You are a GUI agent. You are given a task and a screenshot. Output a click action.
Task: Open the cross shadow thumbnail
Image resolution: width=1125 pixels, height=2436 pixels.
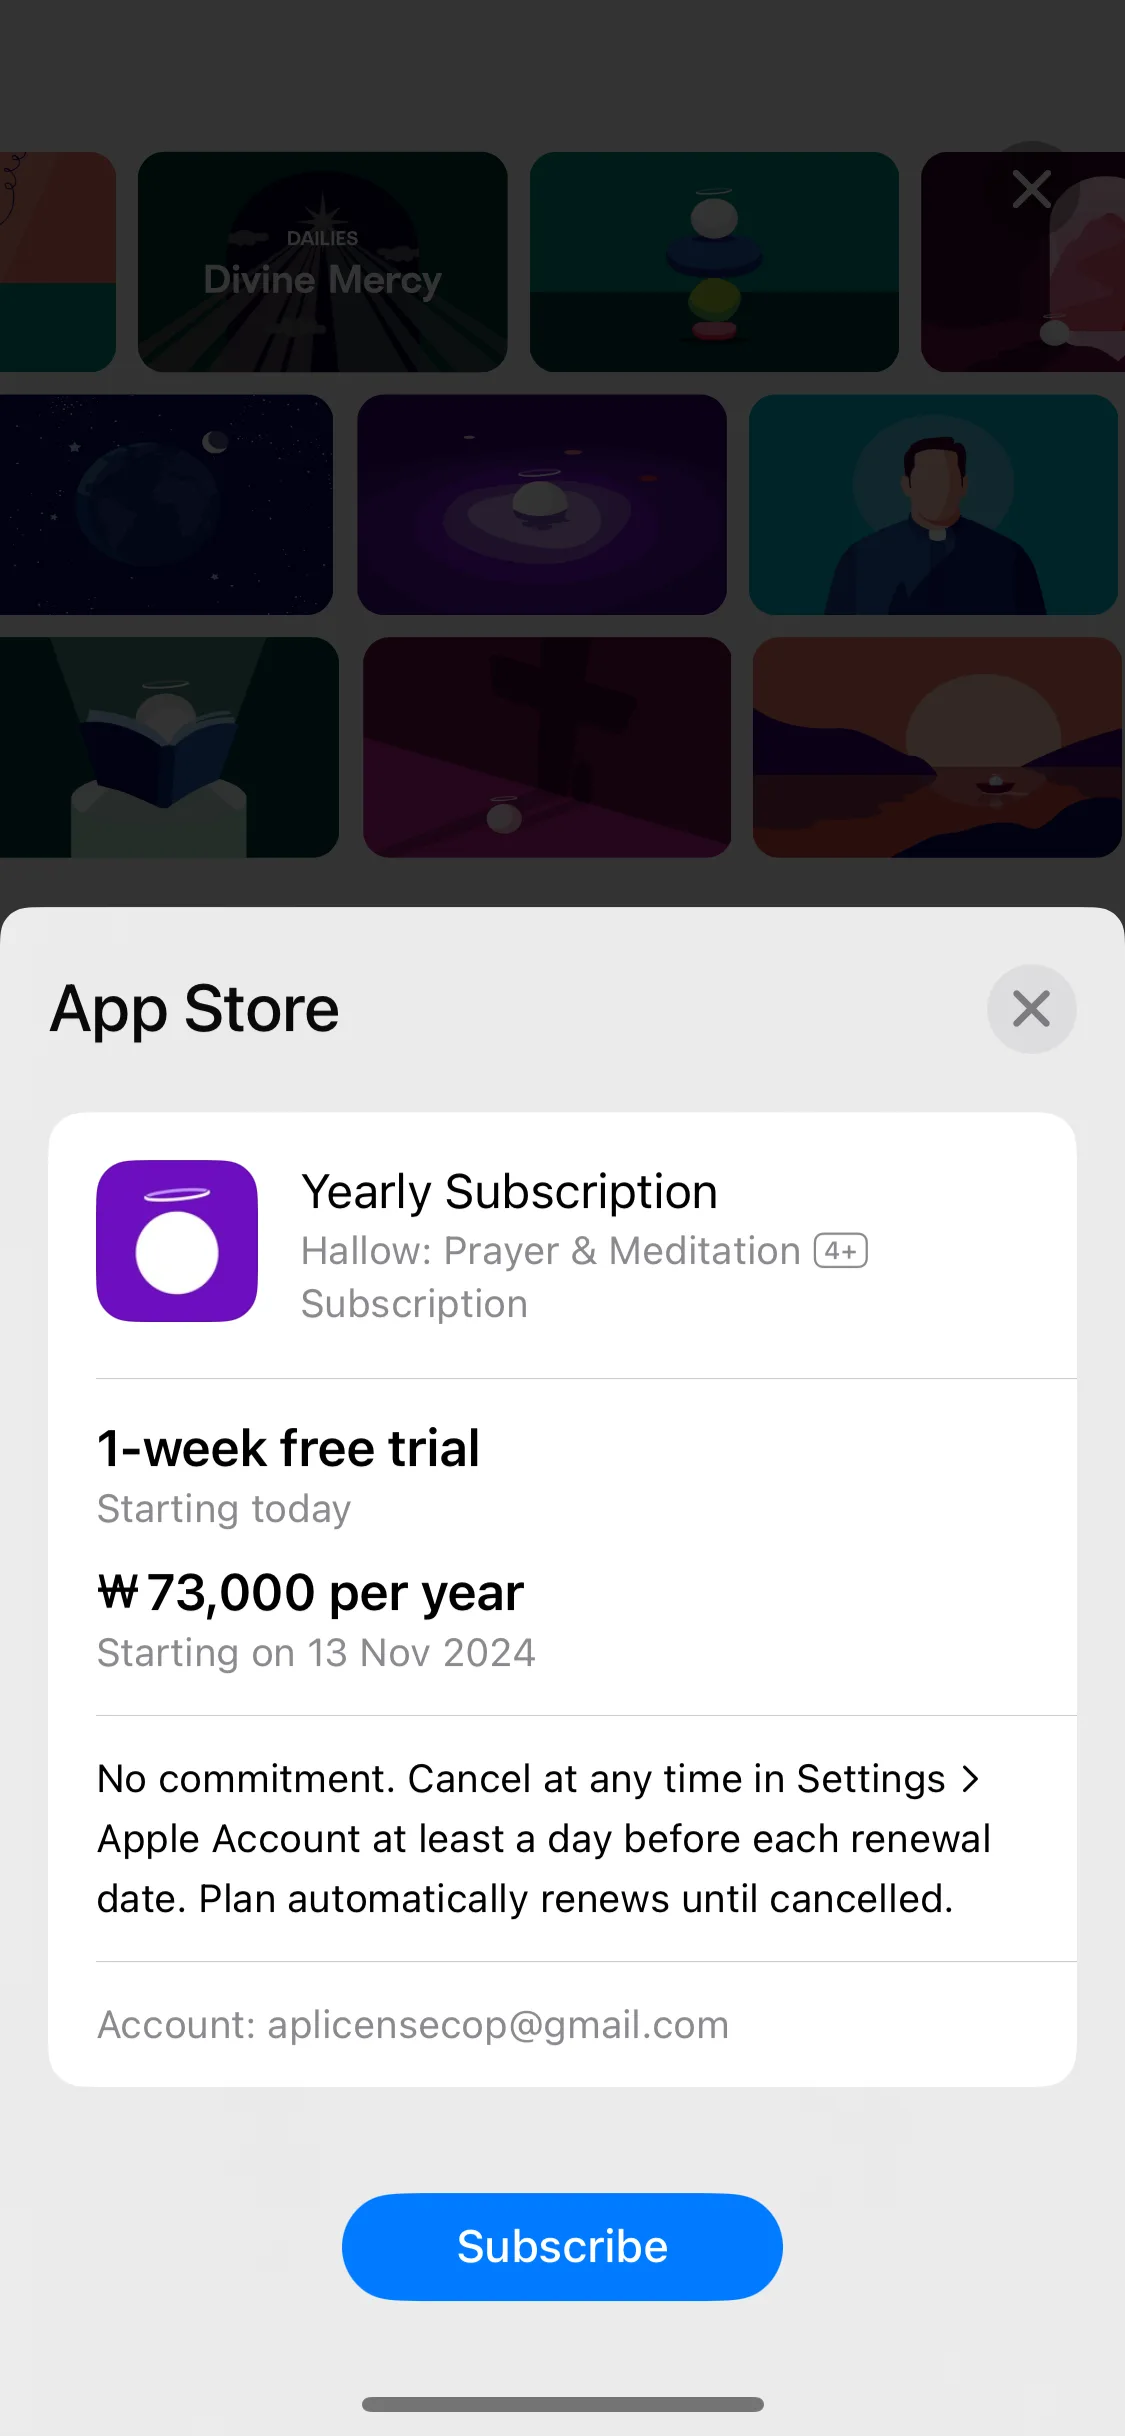coord(547,747)
